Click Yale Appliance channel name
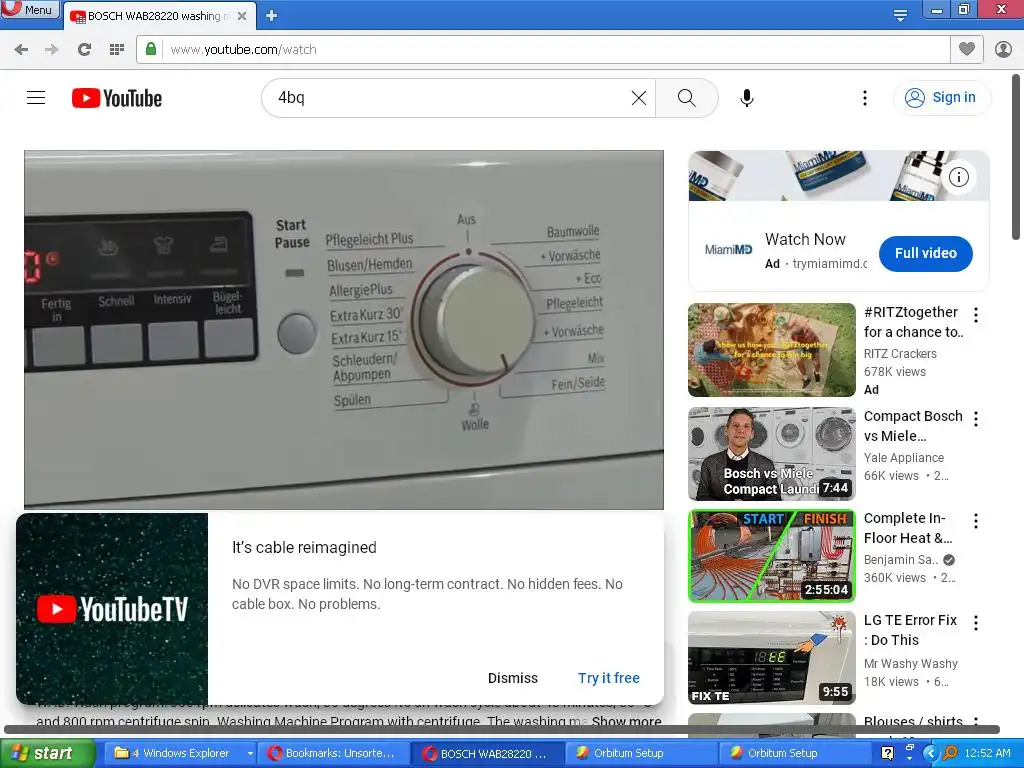This screenshot has height=768, width=1024. click(x=904, y=458)
